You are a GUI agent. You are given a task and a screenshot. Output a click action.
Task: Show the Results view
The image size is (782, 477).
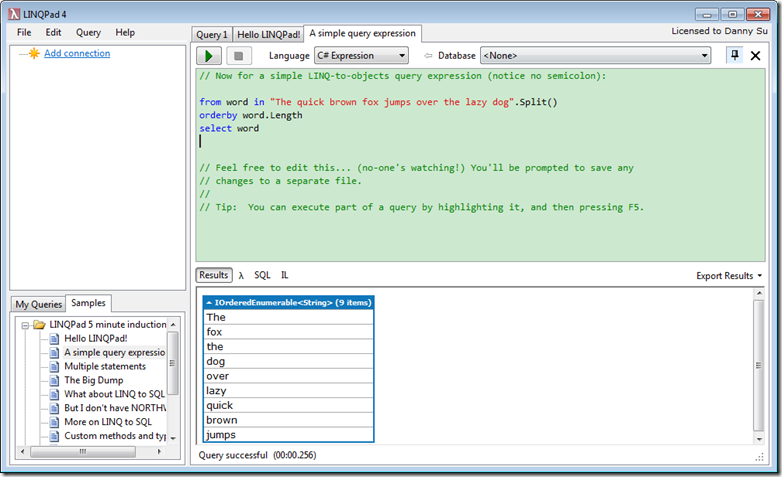pyautogui.click(x=213, y=275)
